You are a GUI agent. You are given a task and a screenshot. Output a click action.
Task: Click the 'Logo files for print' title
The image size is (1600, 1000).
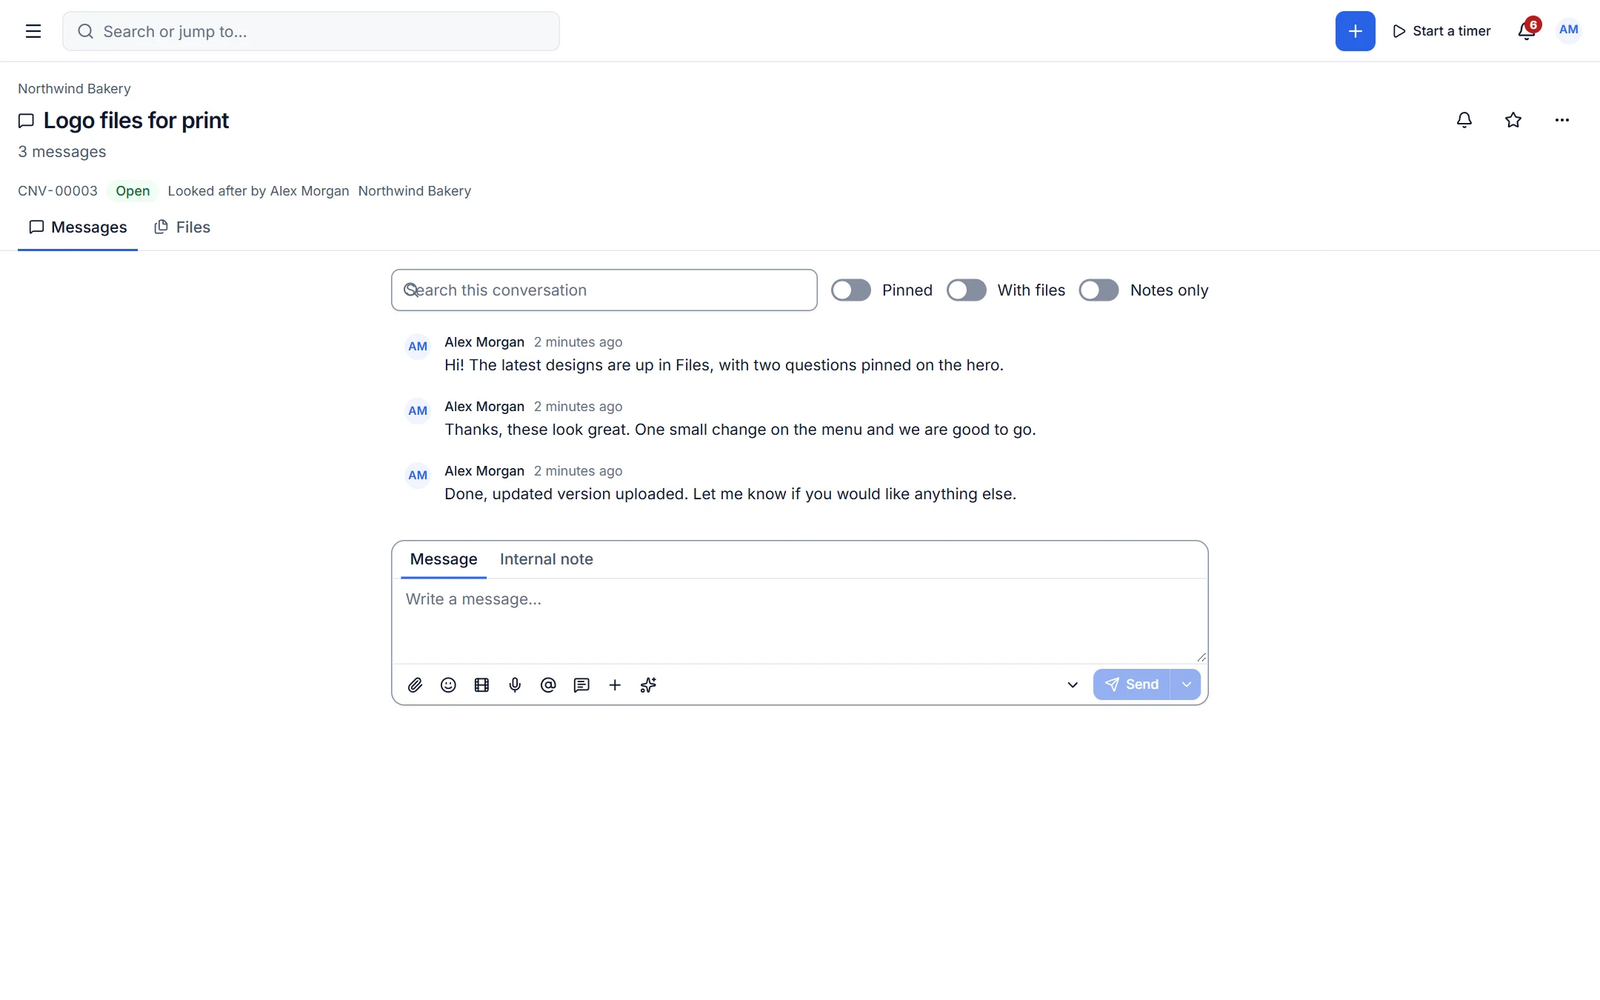(136, 121)
